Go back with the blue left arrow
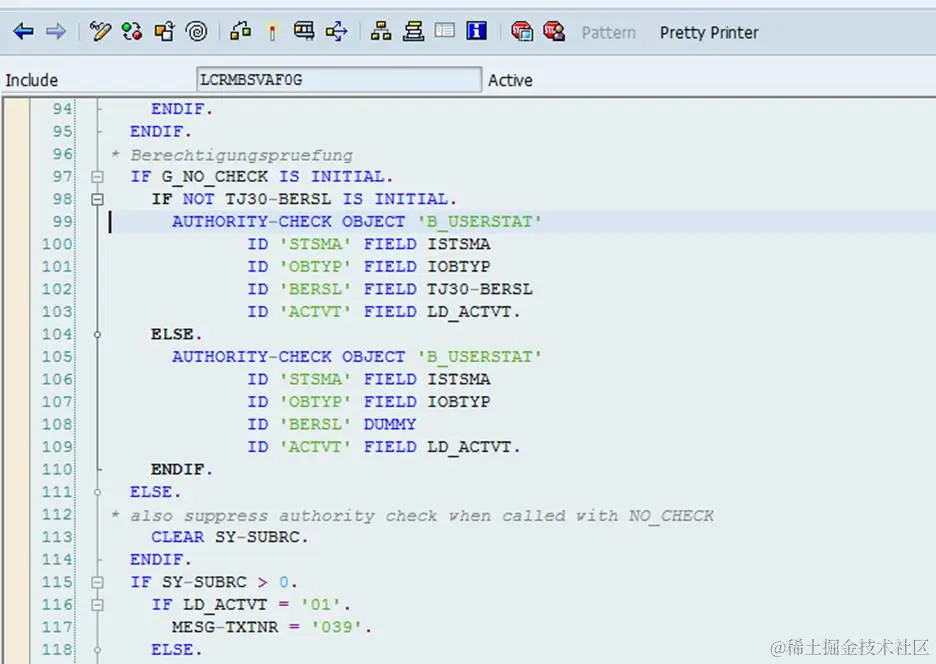 coord(23,31)
